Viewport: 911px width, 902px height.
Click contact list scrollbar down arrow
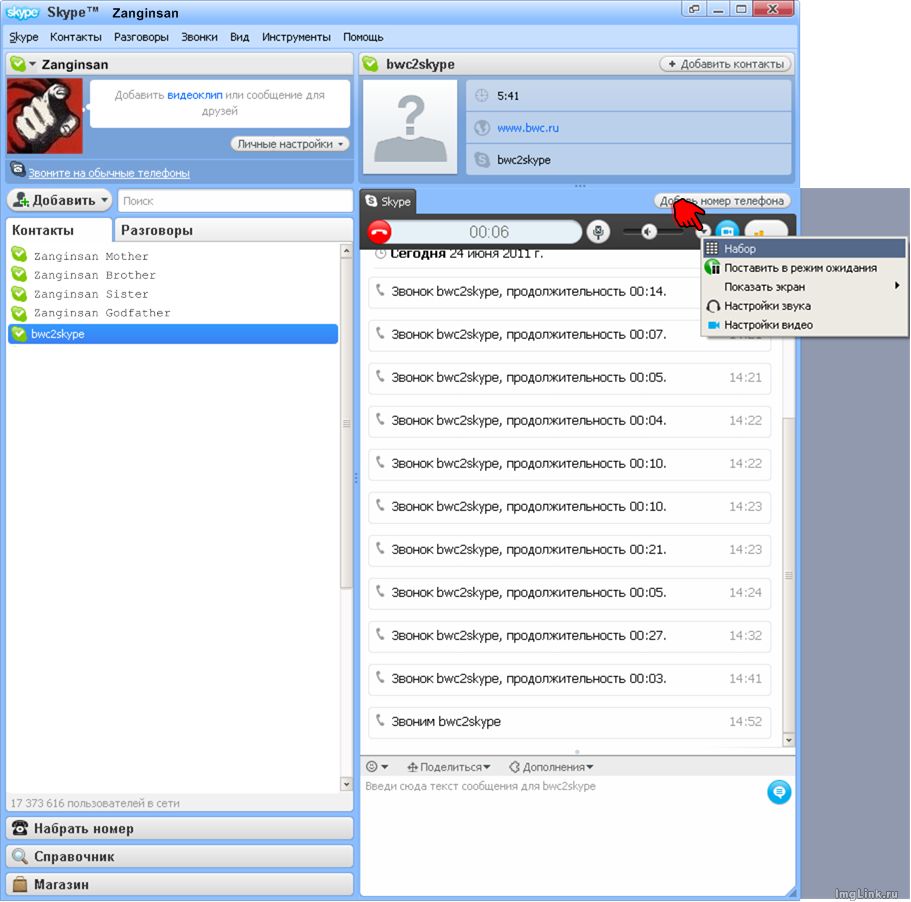(346, 784)
